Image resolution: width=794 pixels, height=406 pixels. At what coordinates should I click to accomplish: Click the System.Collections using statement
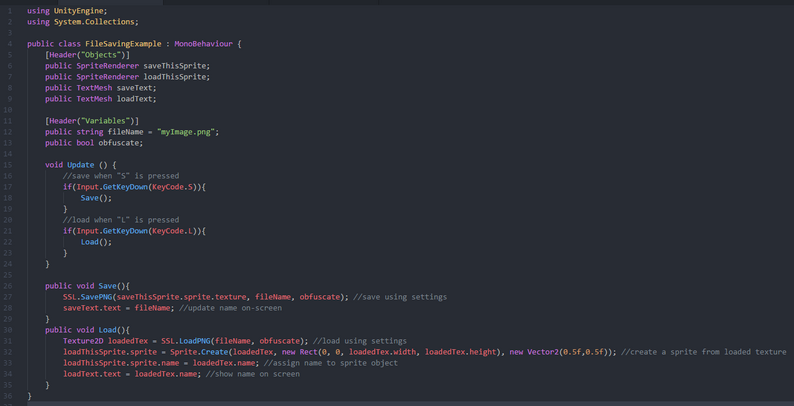point(96,21)
